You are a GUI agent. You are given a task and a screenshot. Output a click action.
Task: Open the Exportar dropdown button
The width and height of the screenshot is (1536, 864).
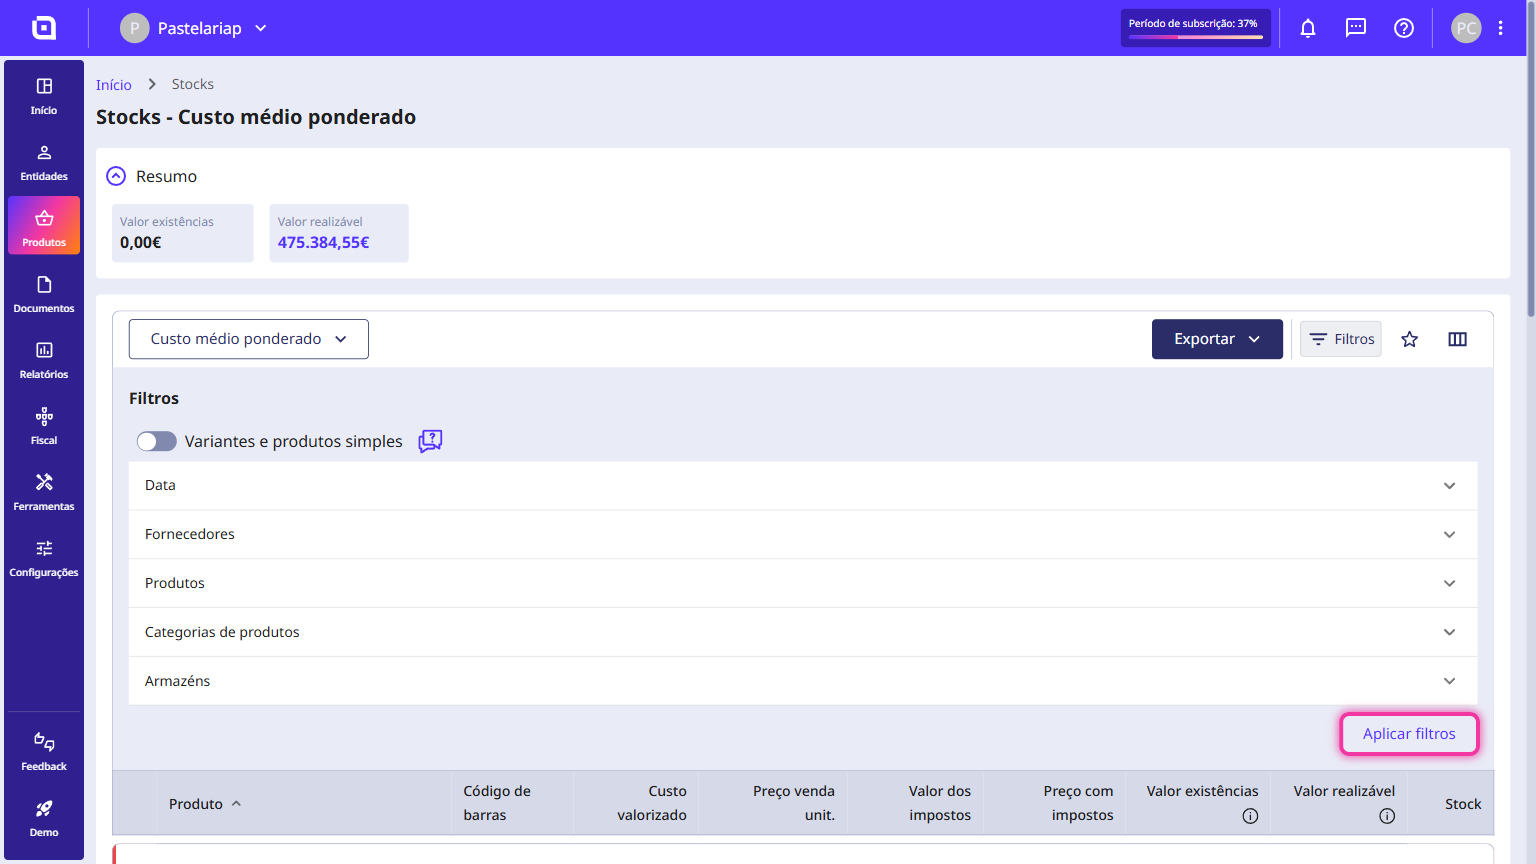(1217, 339)
